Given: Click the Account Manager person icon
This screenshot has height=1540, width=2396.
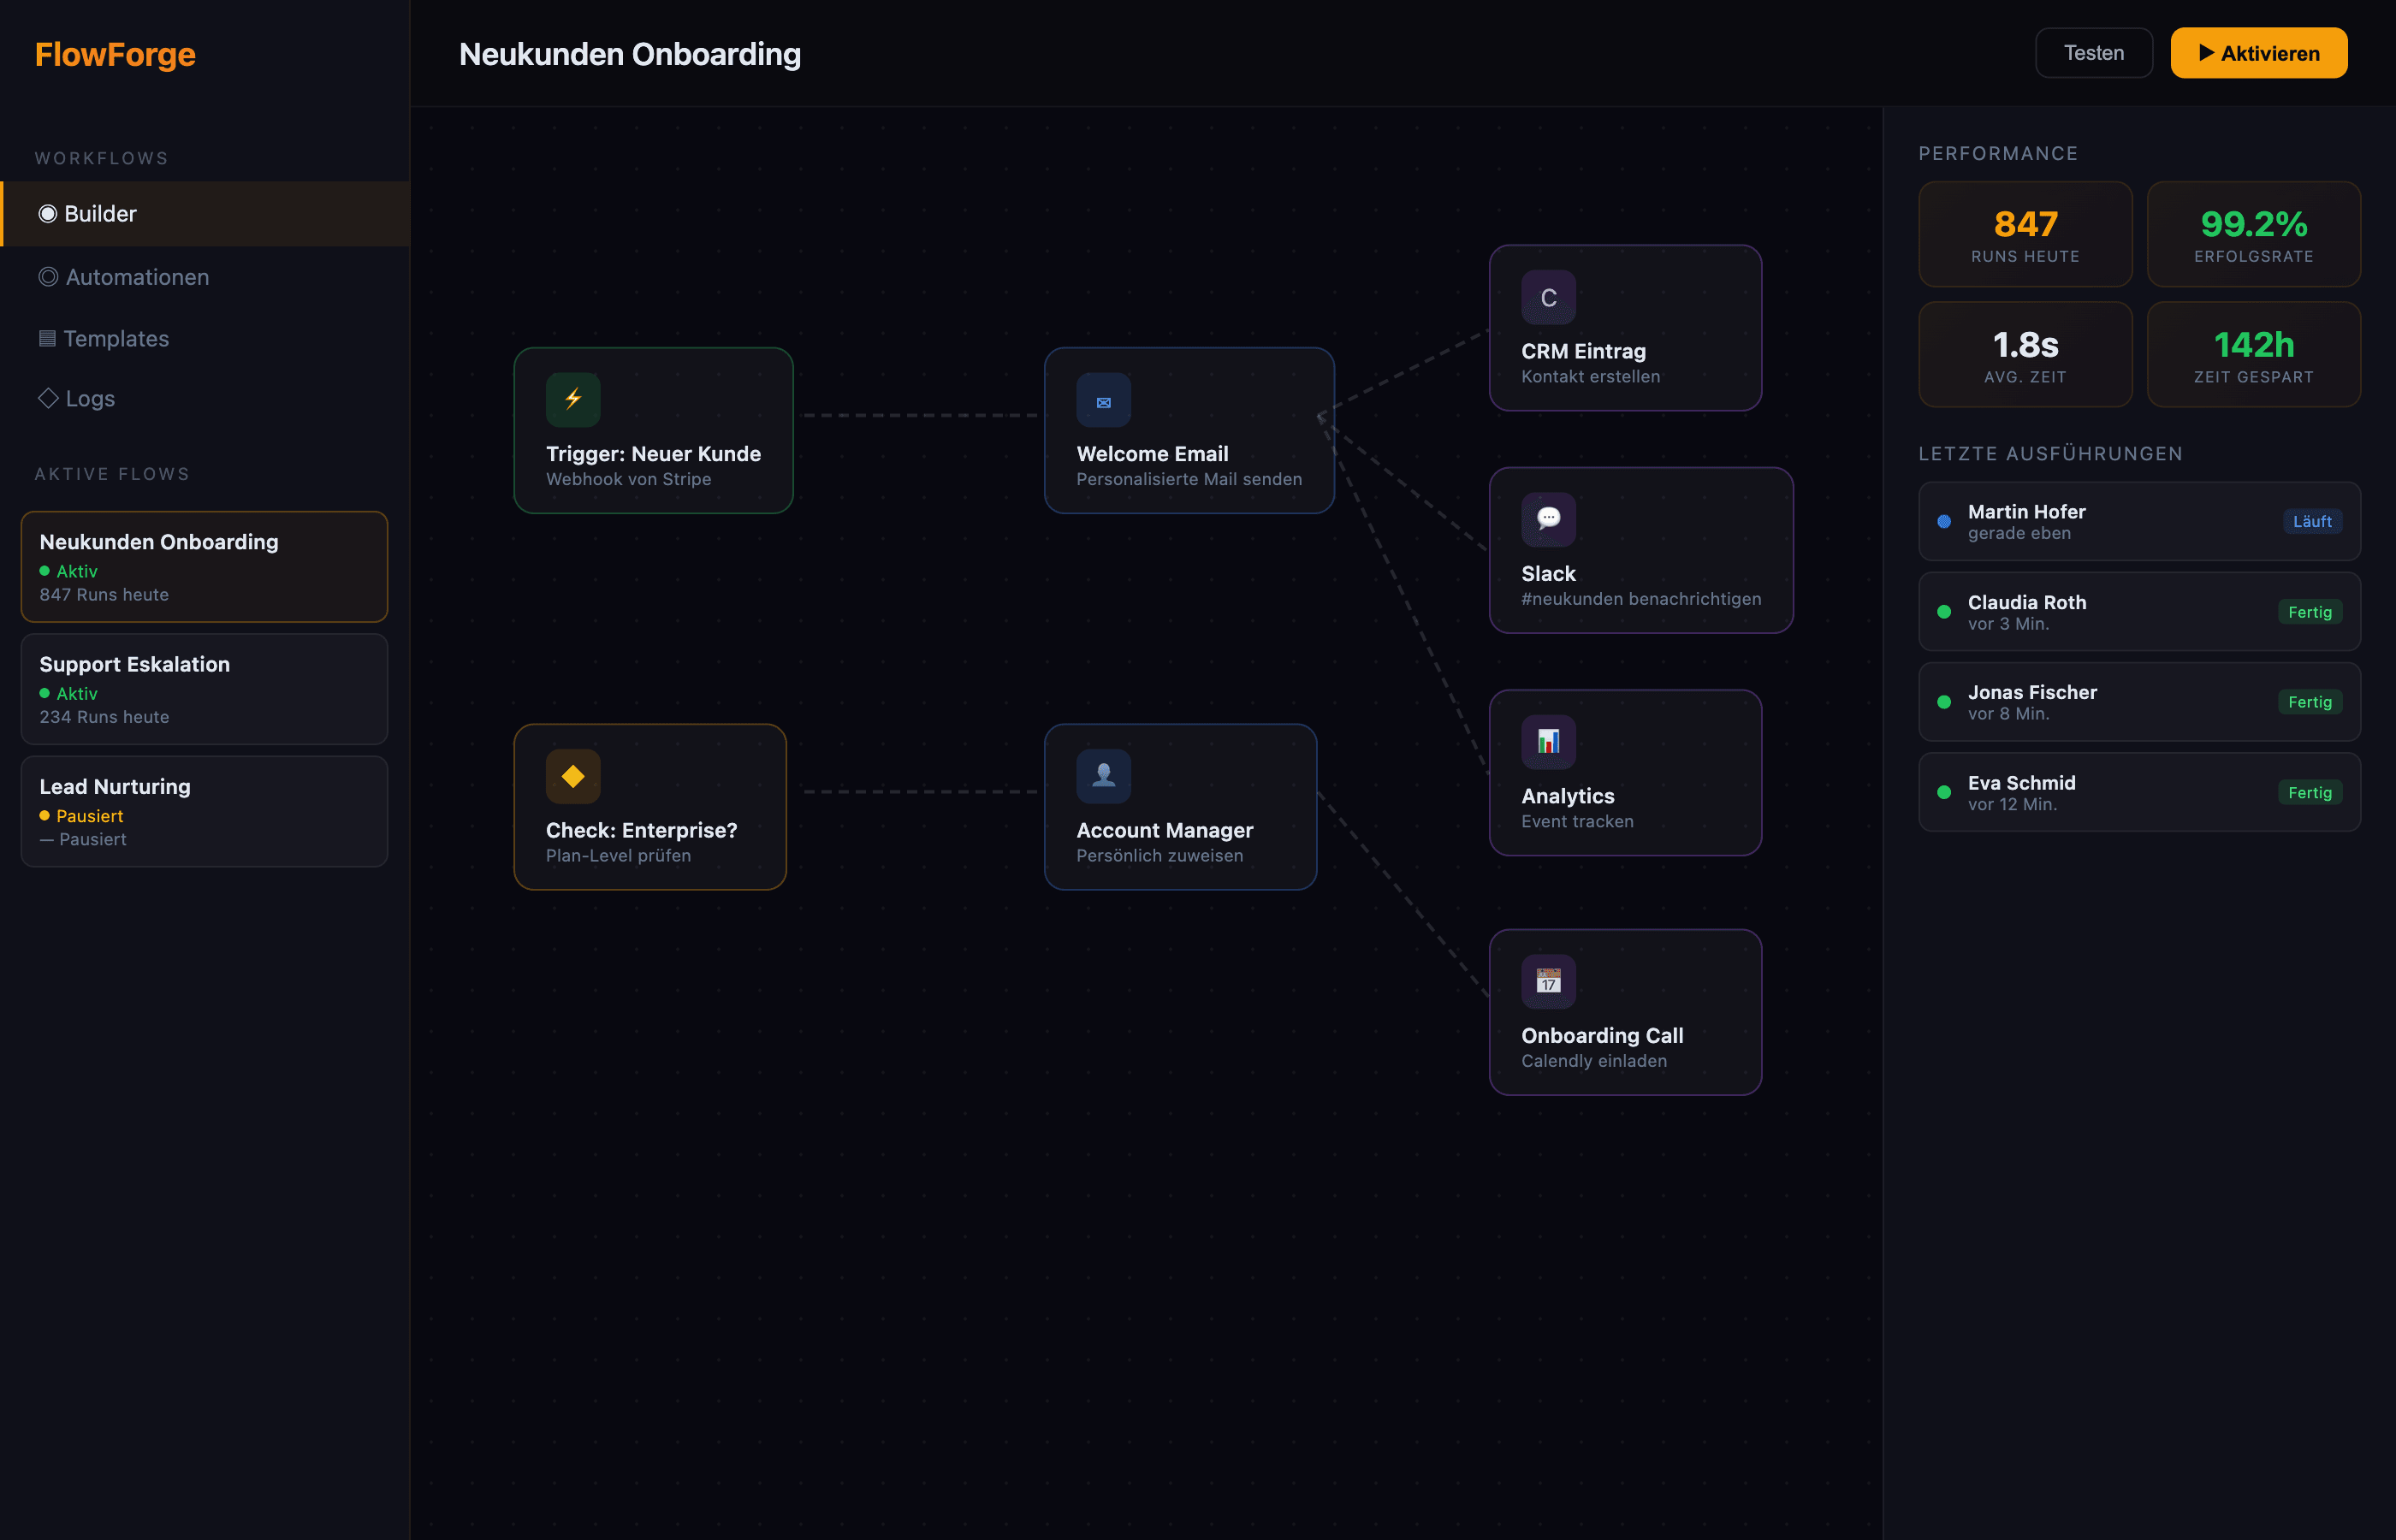Looking at the screenshot, I should 1104,775.
